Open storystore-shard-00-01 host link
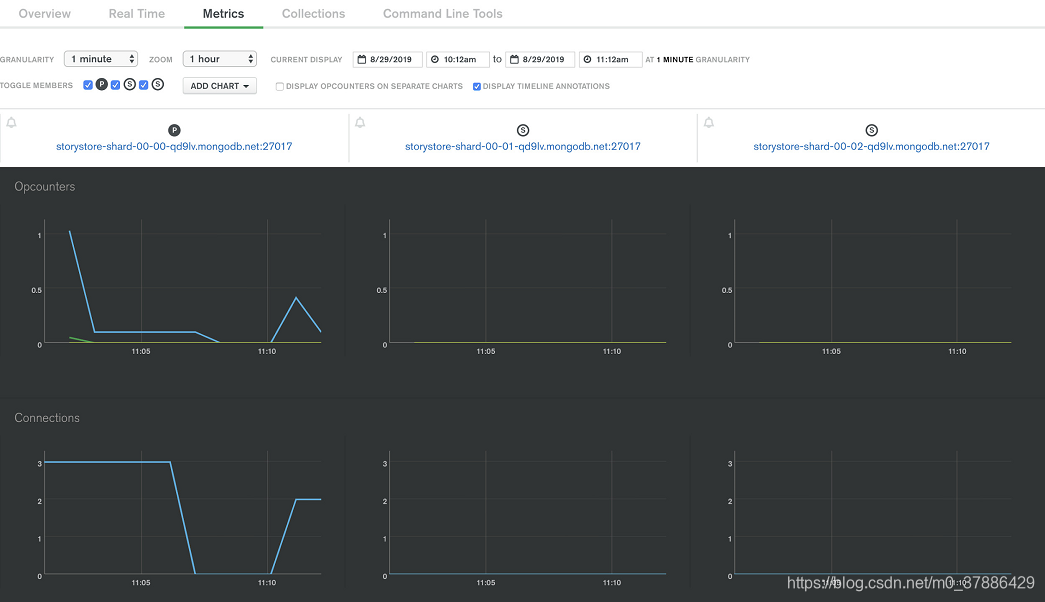The width and height of the screenshot is (1045, 602). [522, 146]
